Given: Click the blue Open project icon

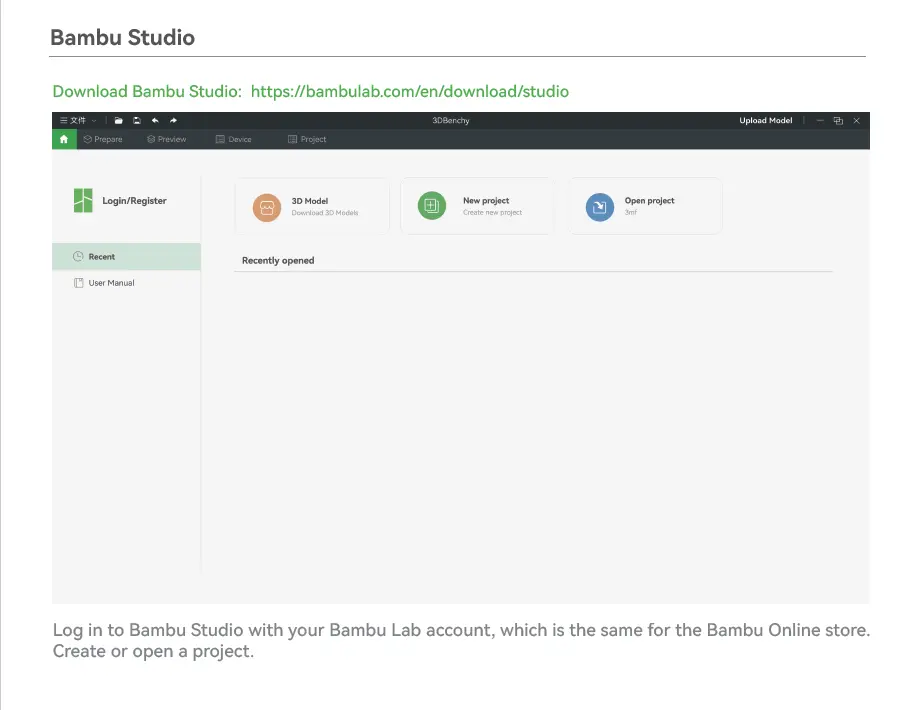Looking at the screenshot, I should tap(600, 207).
